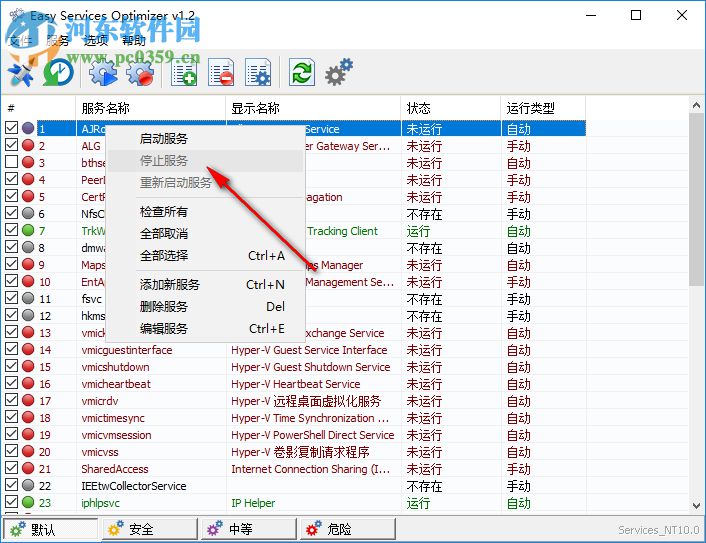Choose 停止服务 from context menu
The height and width of the screenshot is (543, 706).
tap(205, 161)
